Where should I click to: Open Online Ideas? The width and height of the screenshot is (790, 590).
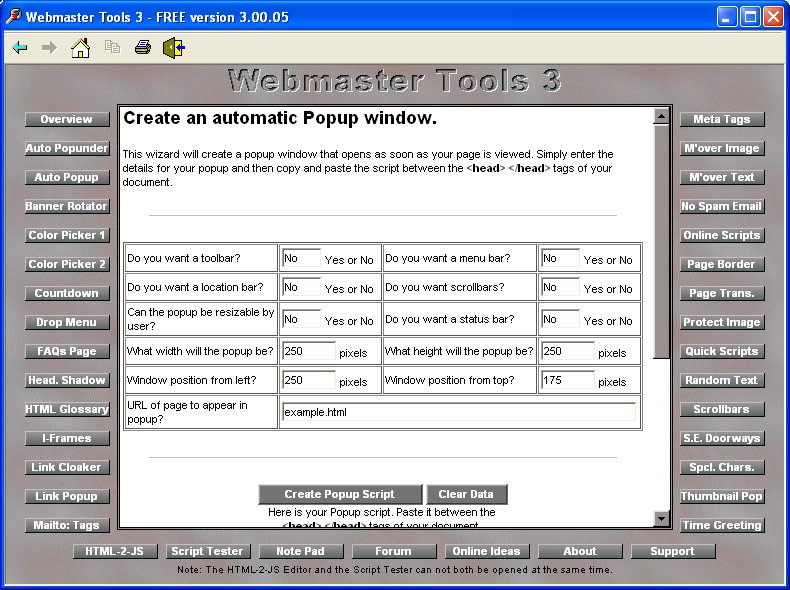coord(487,551)
